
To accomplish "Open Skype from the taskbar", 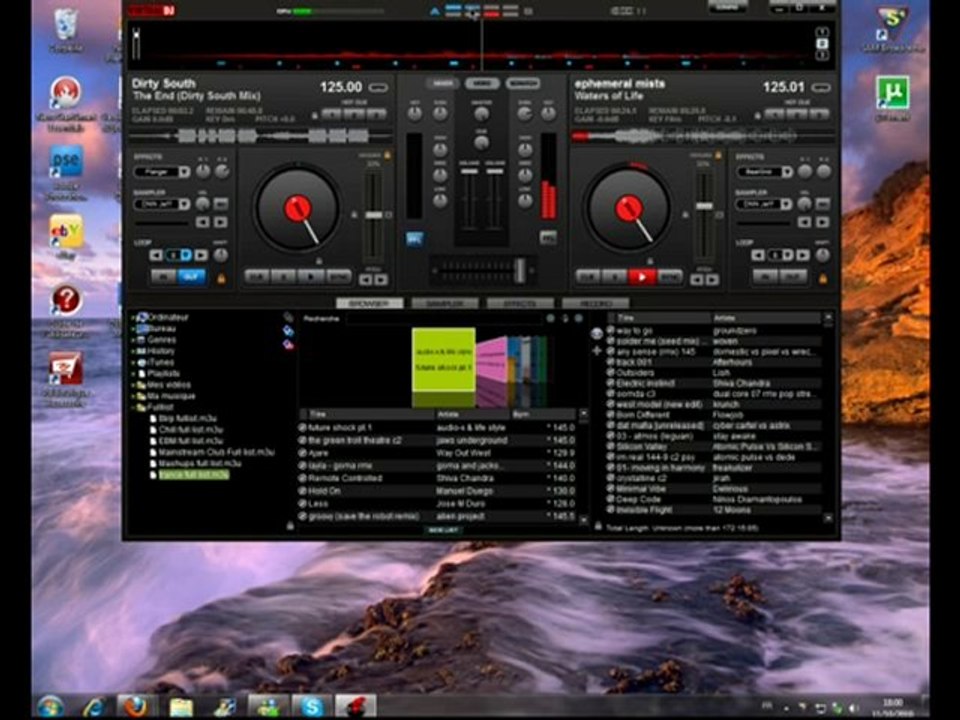I will [312, 707].
